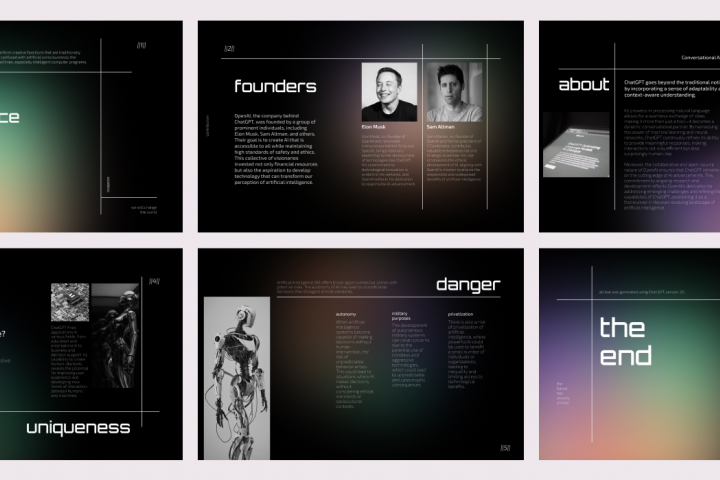Click the Sam Altman portrait photo

455,92
